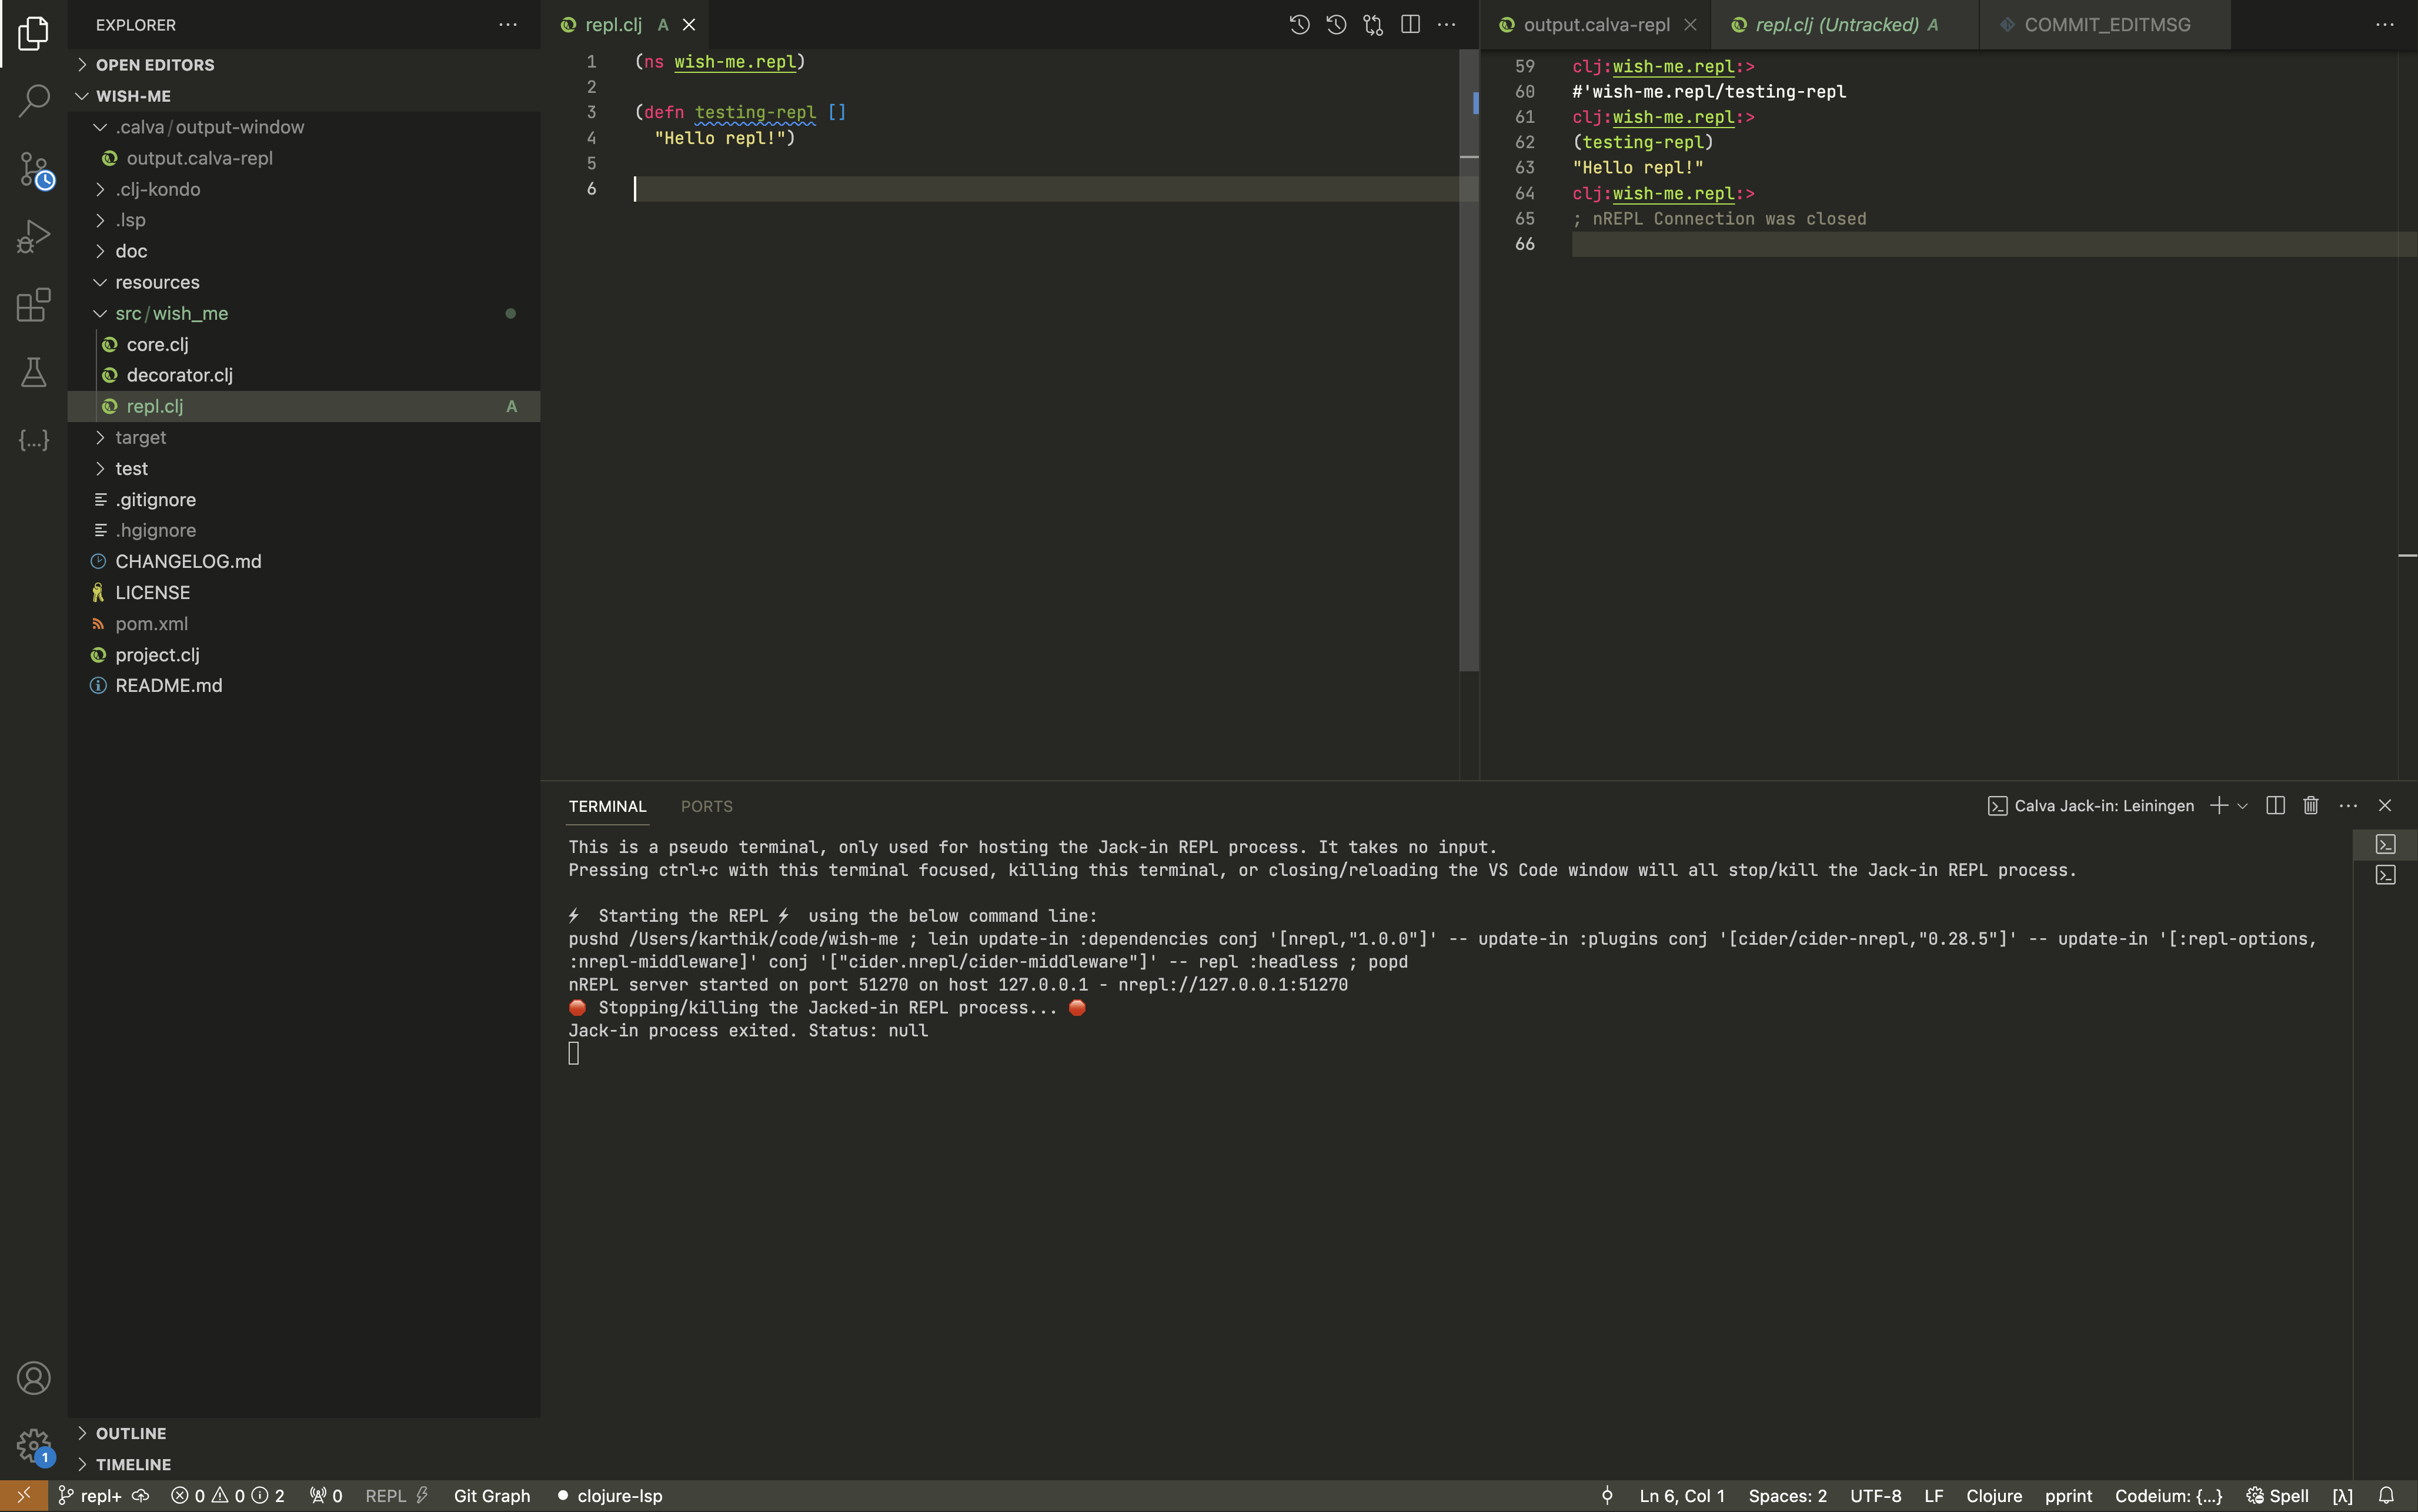This screenshot has height=1512, width=2418.
Task: Open more actions for left editor group
Action: point(1446,25)
